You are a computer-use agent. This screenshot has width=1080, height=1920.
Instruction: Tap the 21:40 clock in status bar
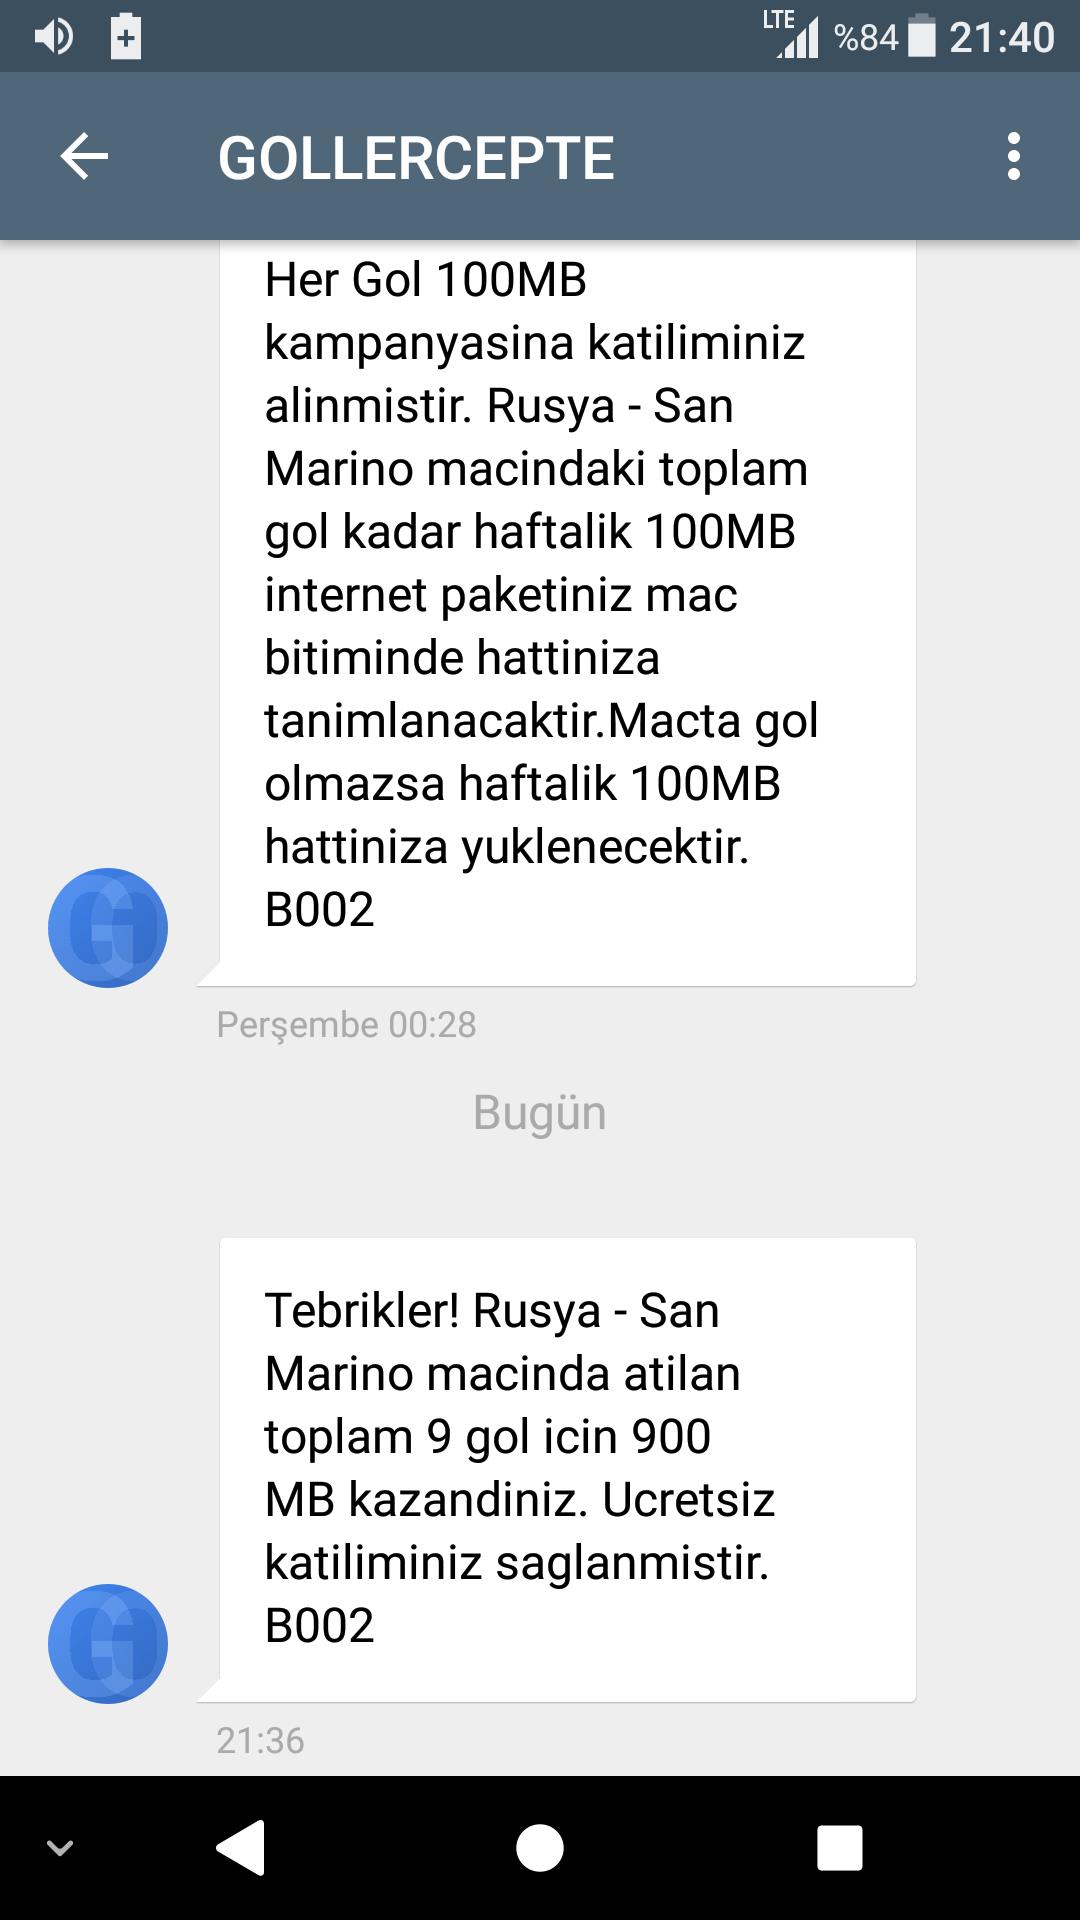[1001, 38]
